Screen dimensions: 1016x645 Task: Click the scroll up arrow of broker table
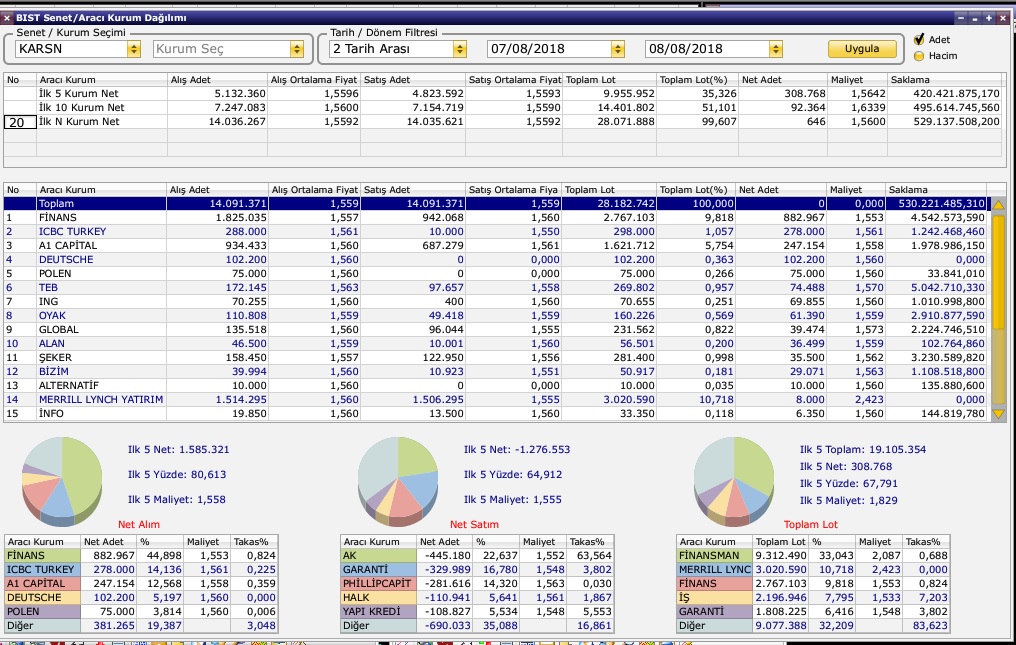coord(999,204)
